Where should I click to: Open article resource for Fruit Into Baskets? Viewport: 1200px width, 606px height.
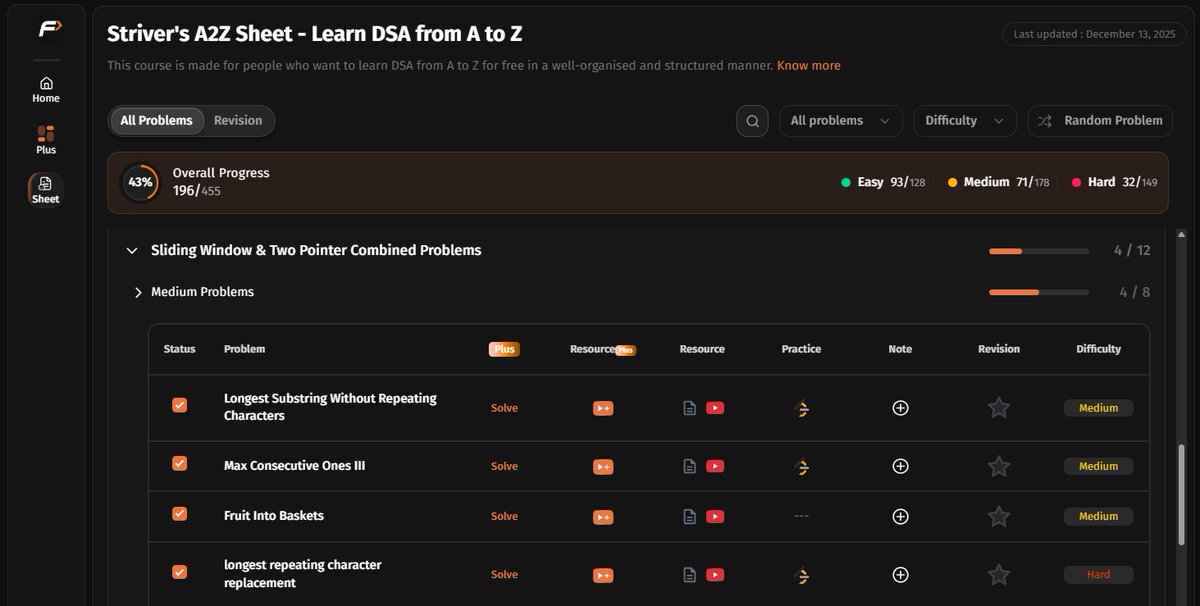(689, 516)
